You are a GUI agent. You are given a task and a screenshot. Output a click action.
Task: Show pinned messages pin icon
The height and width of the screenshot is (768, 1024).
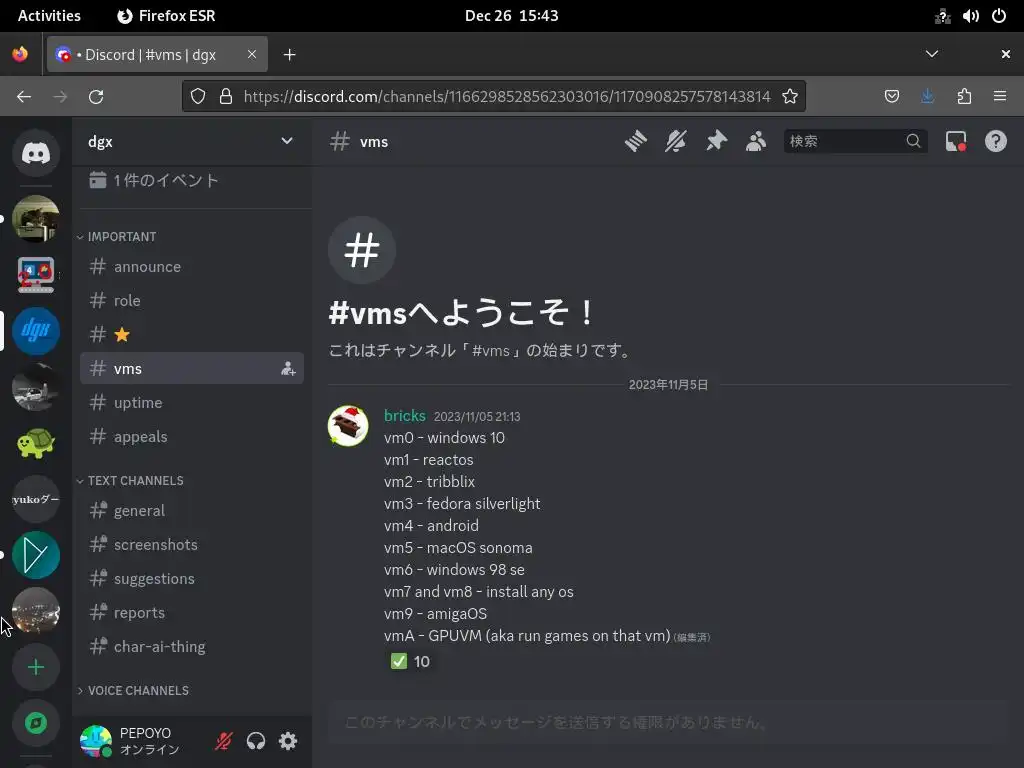pos(716,141)
